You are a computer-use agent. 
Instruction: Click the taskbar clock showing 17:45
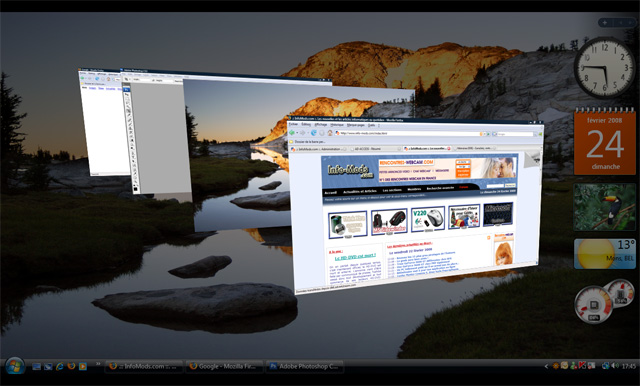tap(629, 366)
